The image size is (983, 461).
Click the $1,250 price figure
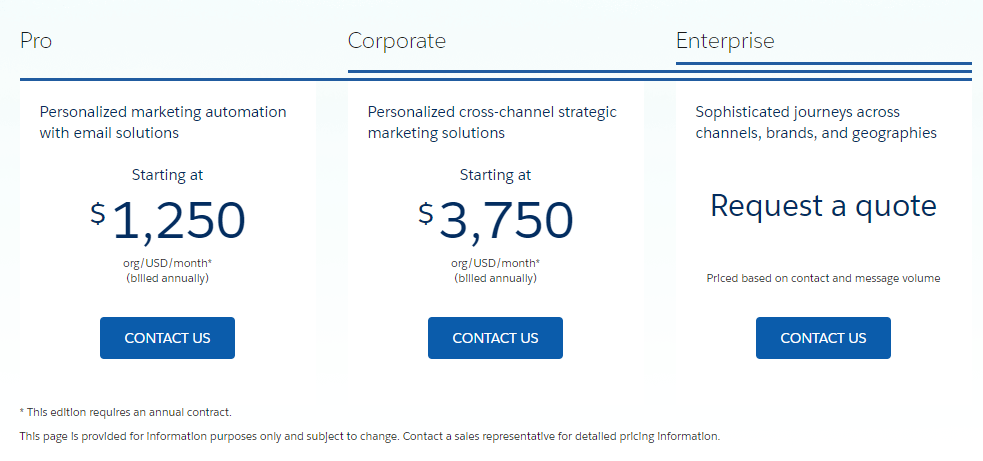point(168,220)
